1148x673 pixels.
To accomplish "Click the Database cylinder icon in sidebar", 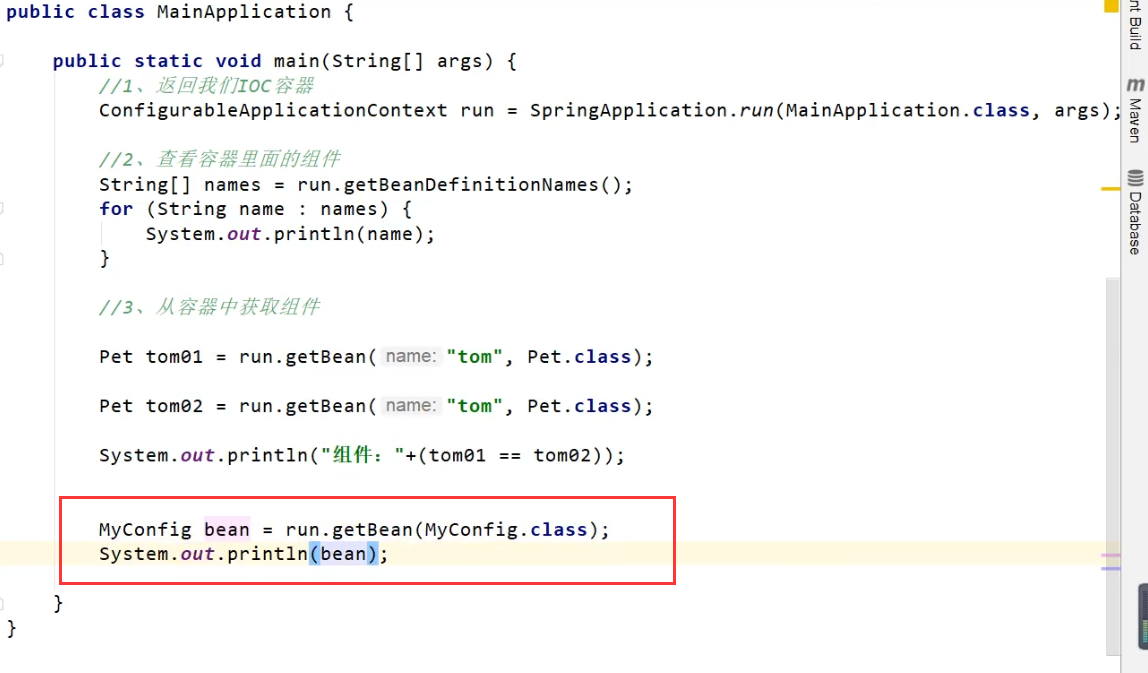I will point(1136,178).
